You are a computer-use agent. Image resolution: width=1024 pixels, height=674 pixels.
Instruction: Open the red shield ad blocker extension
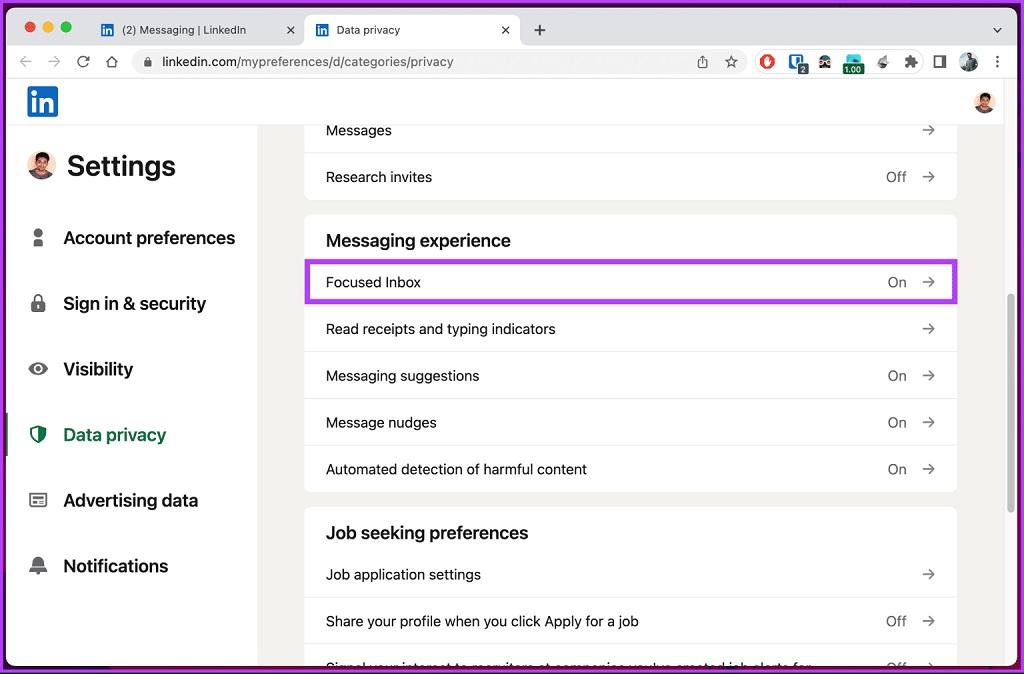[x=768, y=62]
